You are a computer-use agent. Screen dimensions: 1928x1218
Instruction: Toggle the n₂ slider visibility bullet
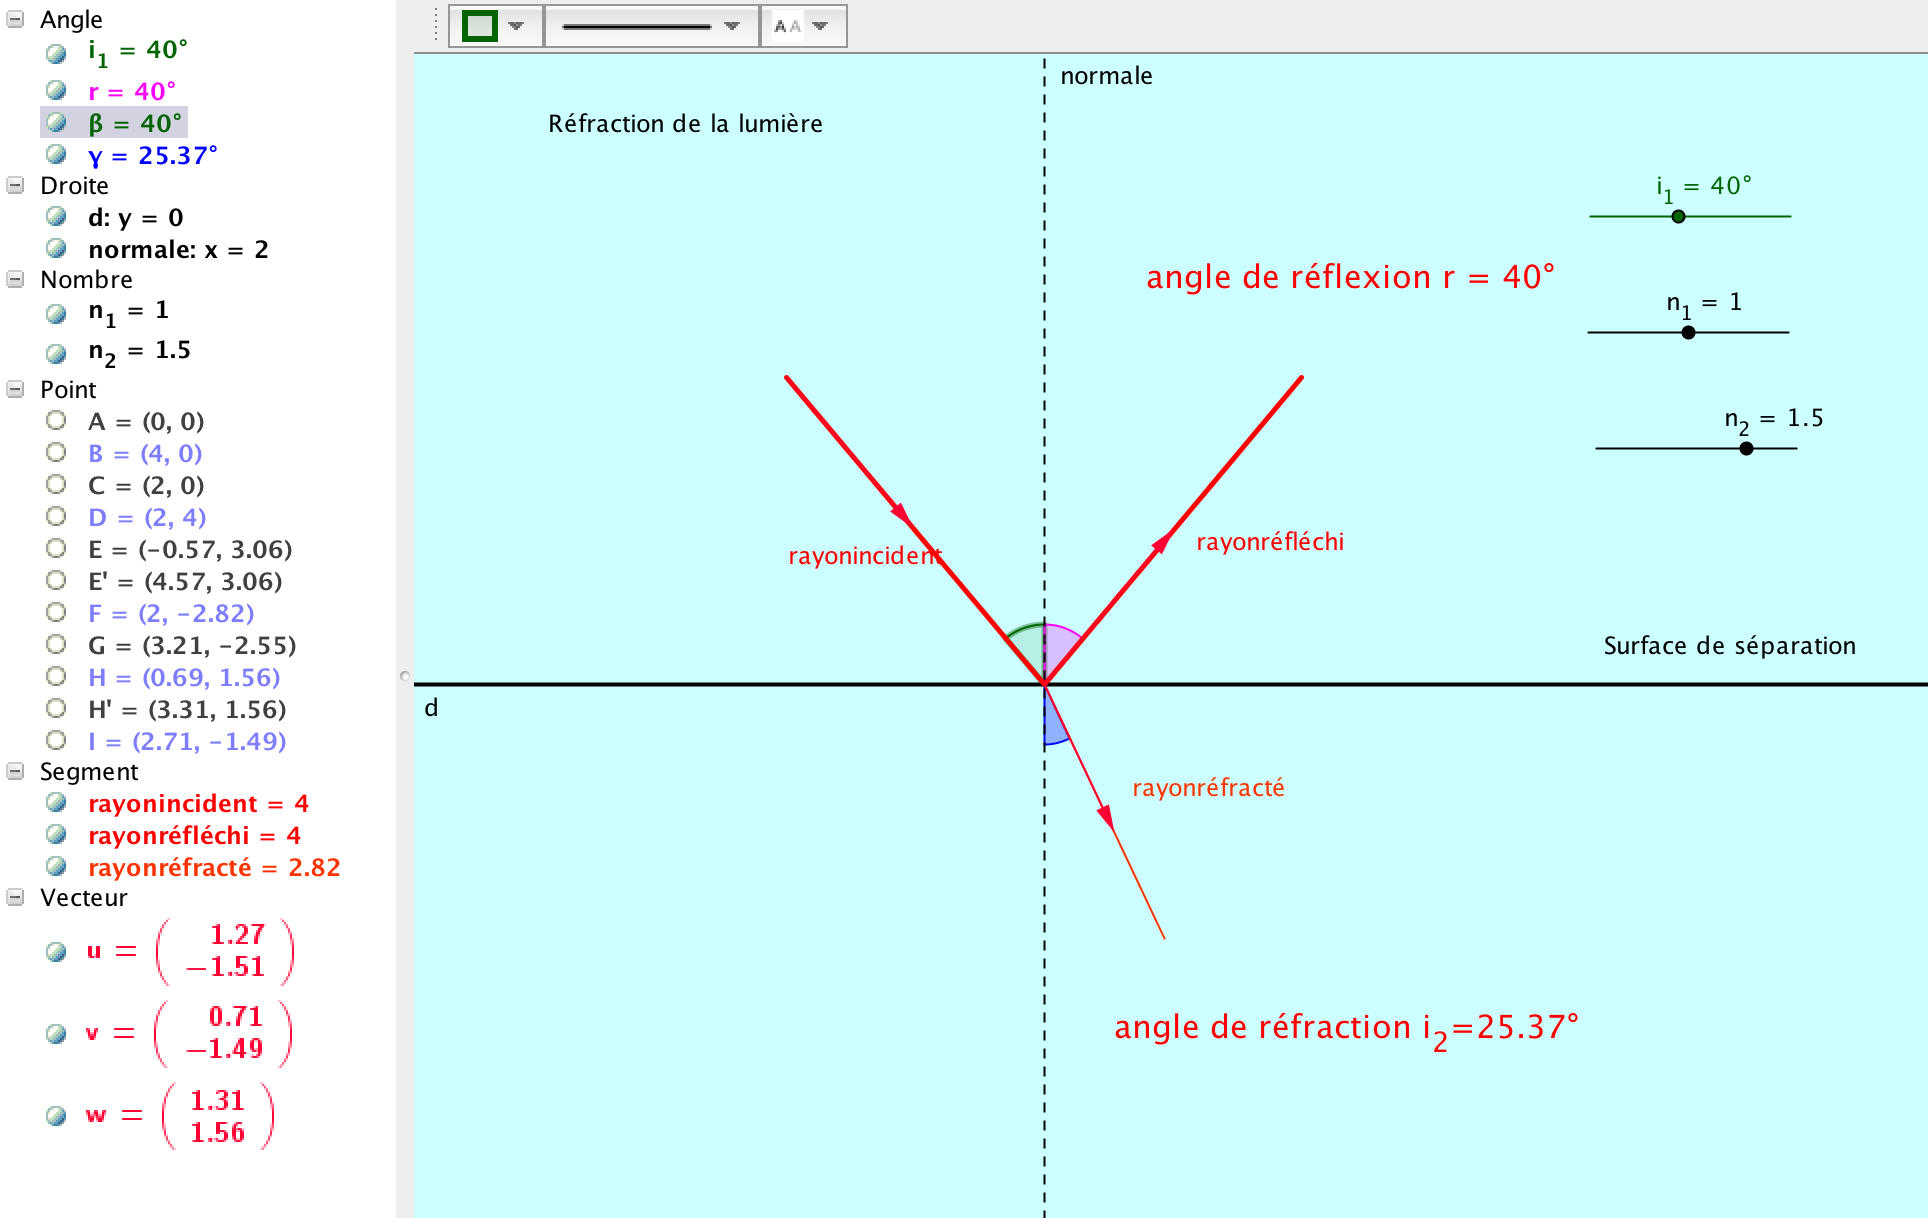pyautogui.click(x=56, y=353)
